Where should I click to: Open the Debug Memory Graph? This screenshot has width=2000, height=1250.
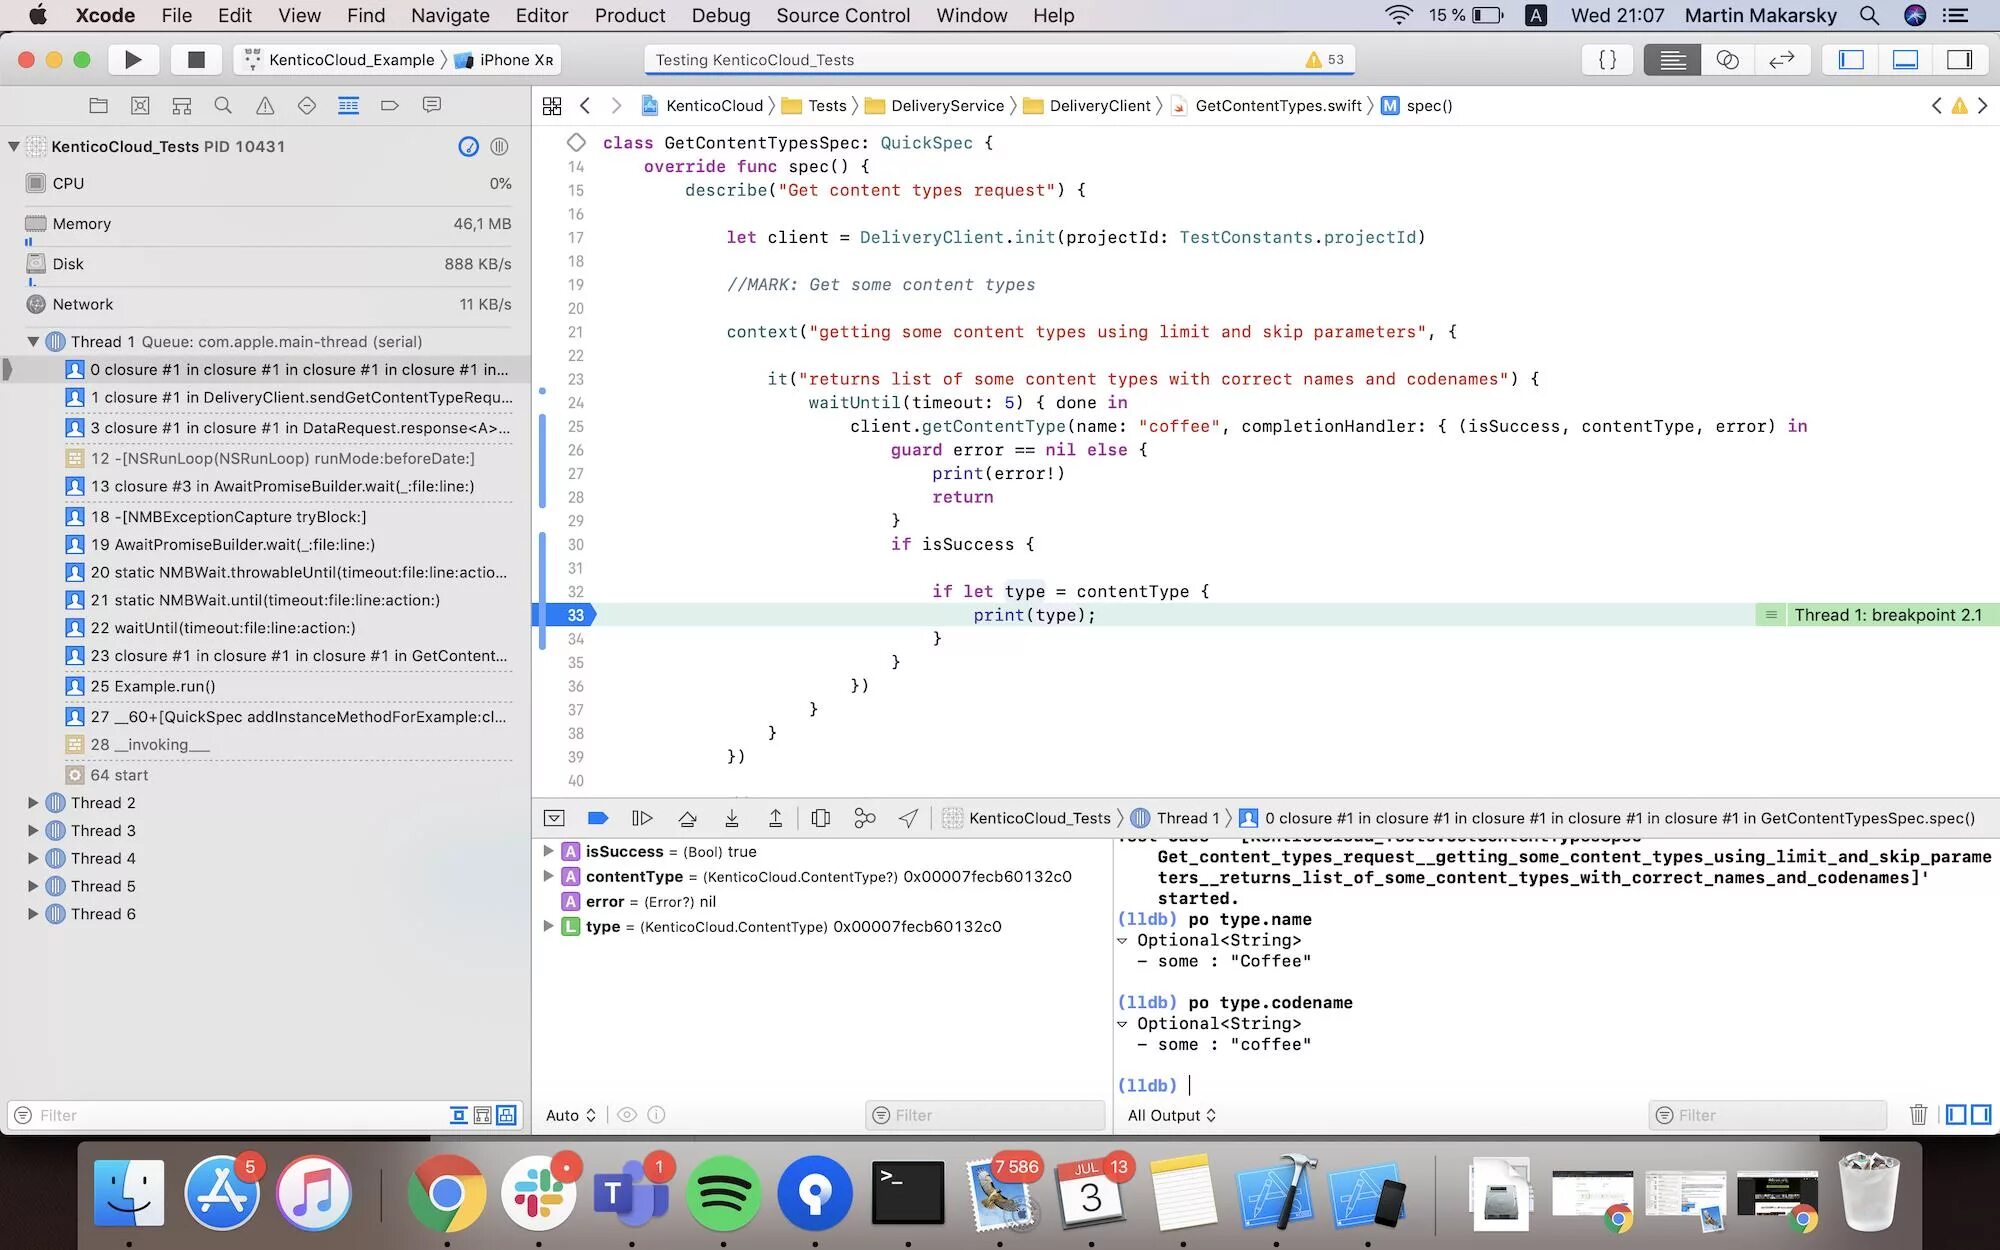(x=865, y=818)
